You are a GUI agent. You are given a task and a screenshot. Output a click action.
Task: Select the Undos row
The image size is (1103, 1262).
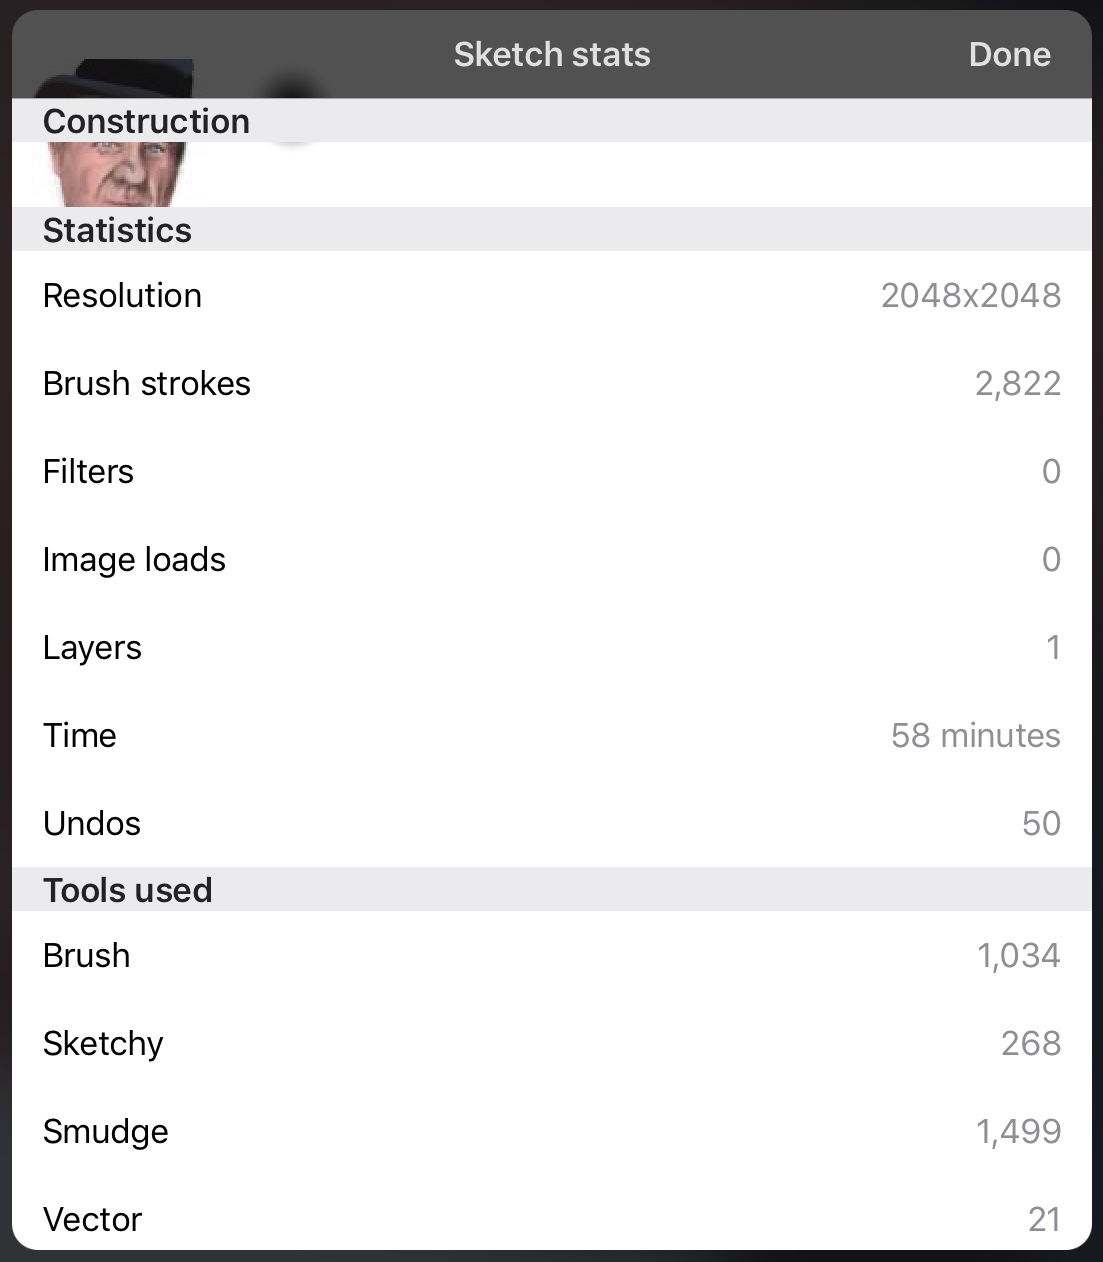tap(551, 824)
